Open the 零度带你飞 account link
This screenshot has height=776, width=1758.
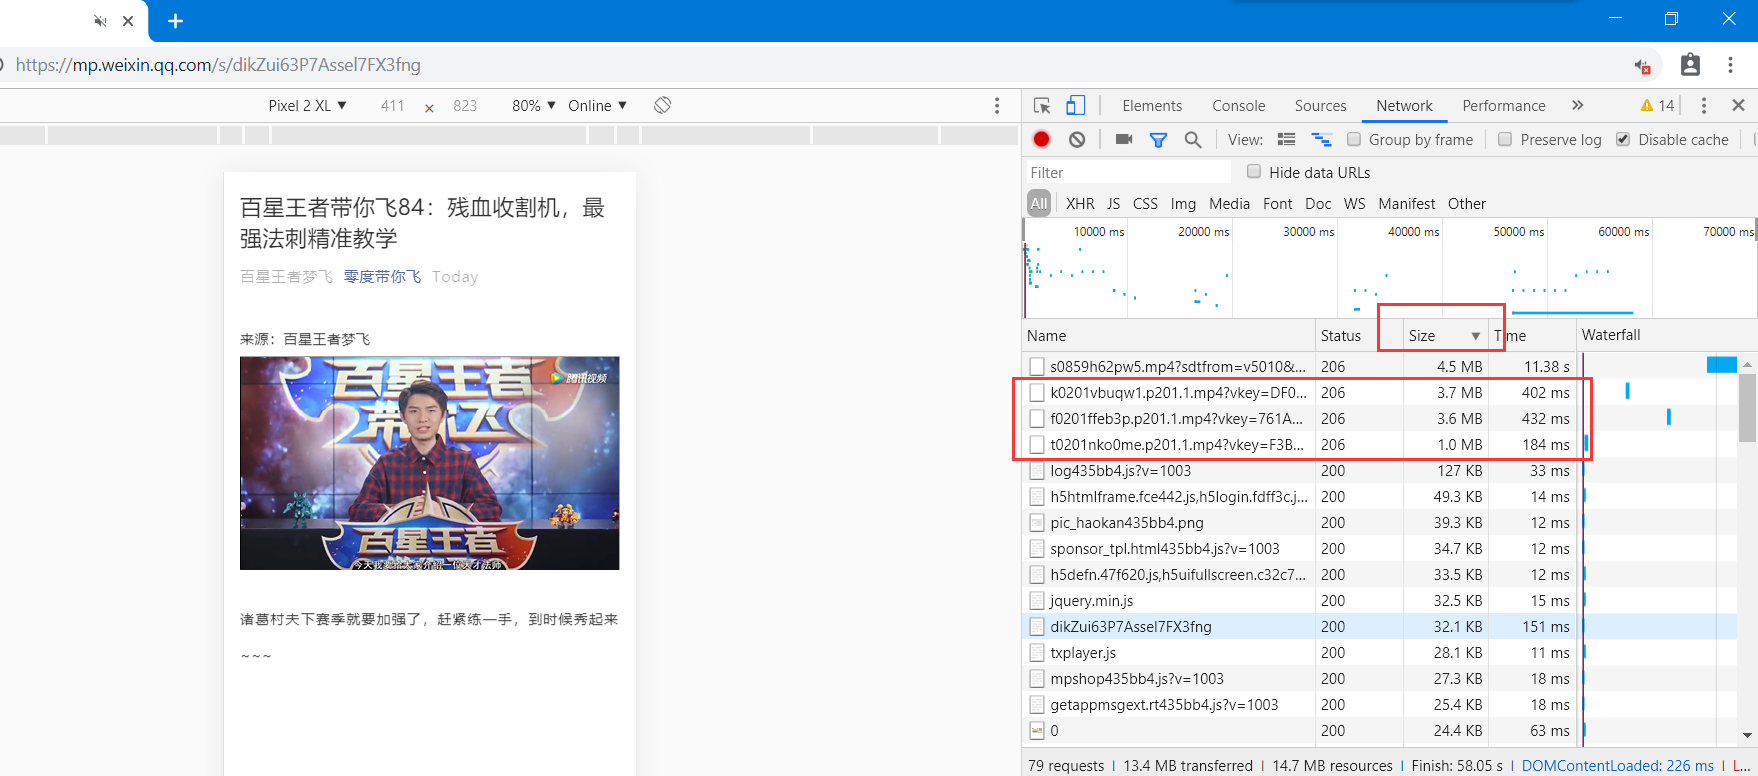[382, 277]
